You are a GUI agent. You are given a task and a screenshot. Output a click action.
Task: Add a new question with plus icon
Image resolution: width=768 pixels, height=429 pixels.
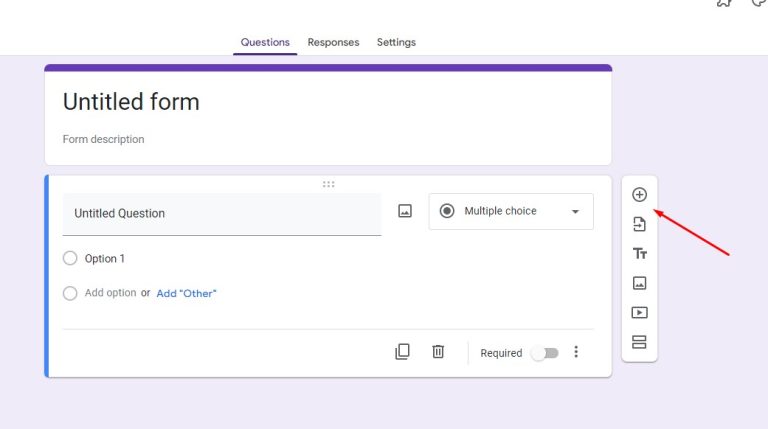click(x=639, y=195)
